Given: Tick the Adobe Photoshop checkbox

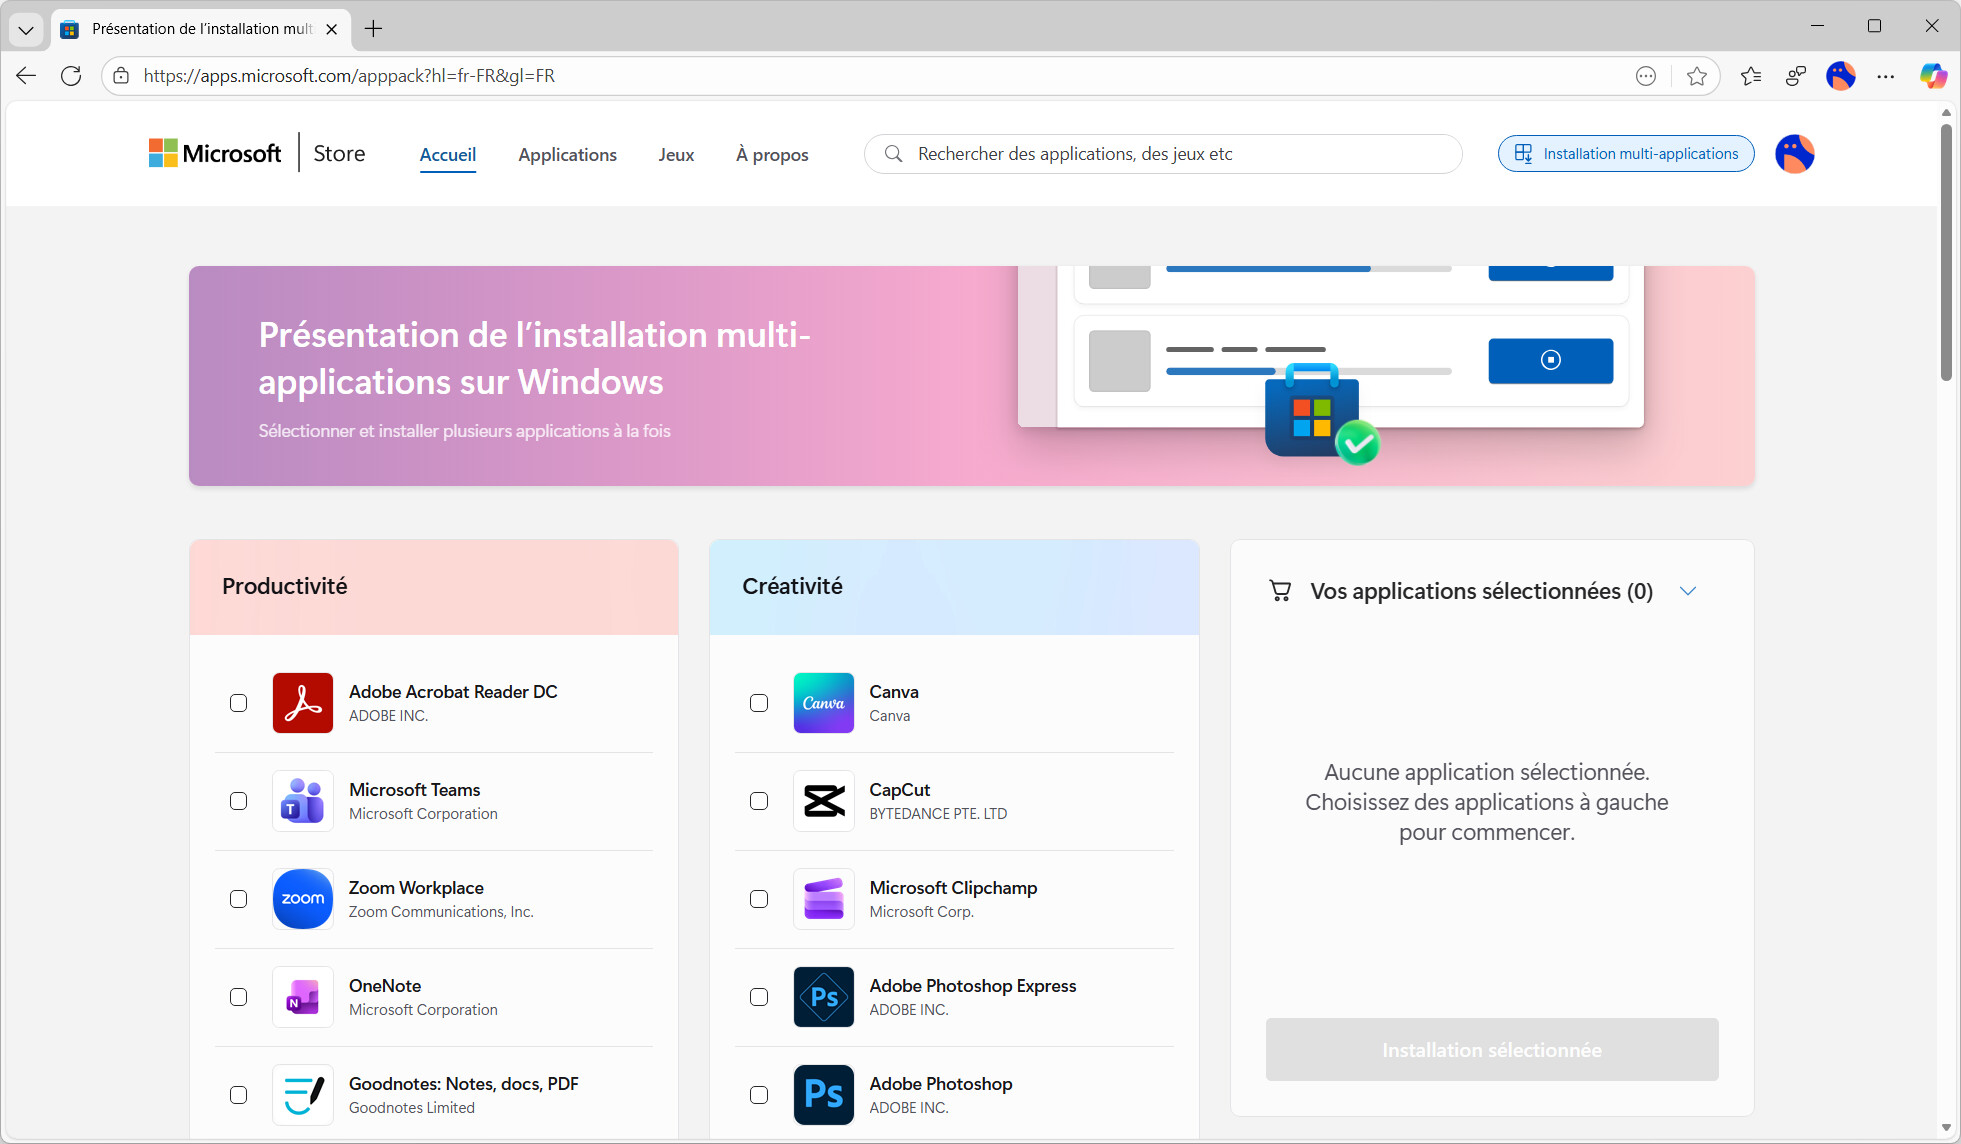Looking at the screenshot, I should click(759, 1095).
